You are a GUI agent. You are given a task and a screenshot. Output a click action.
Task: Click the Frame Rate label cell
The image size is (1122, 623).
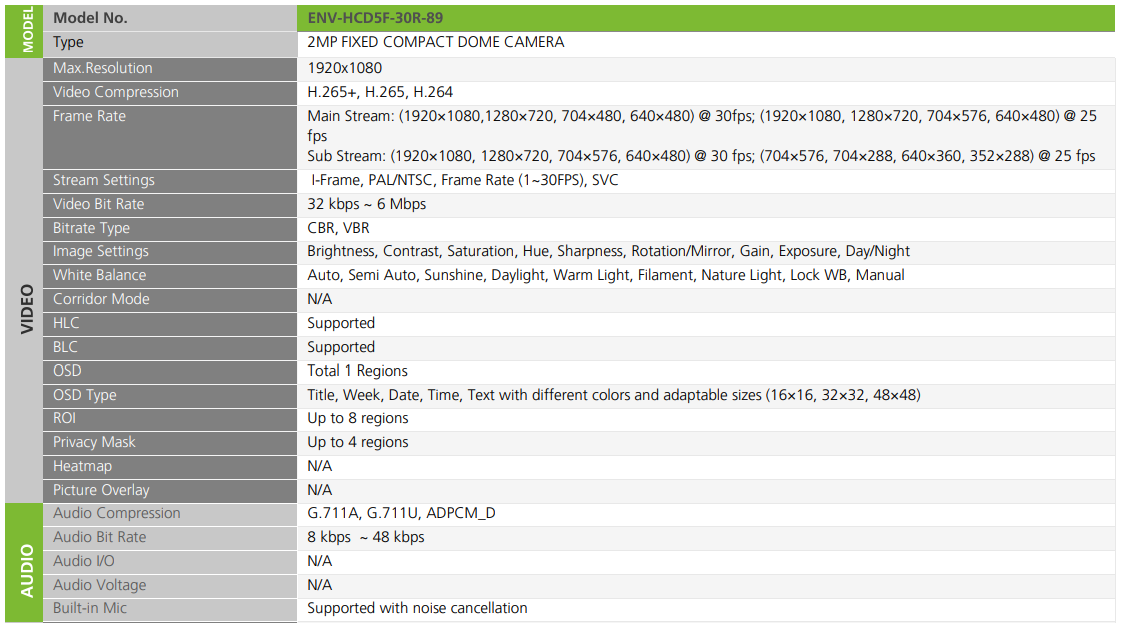coord(89,116)
